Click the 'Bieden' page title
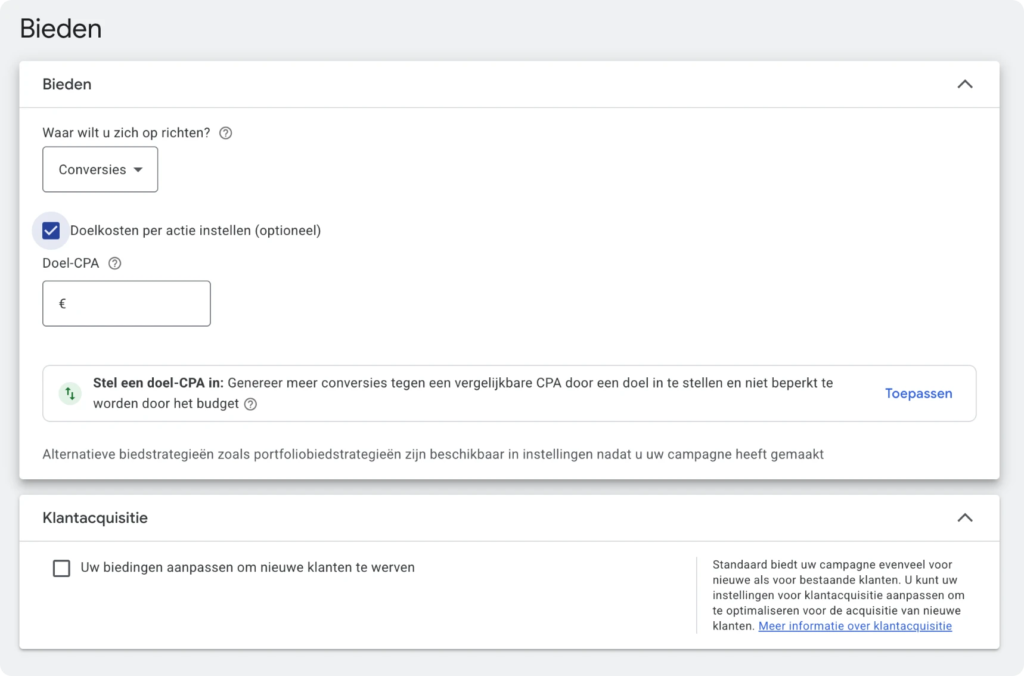This screenshot has height=676, width=1024. tap(61, 28)
